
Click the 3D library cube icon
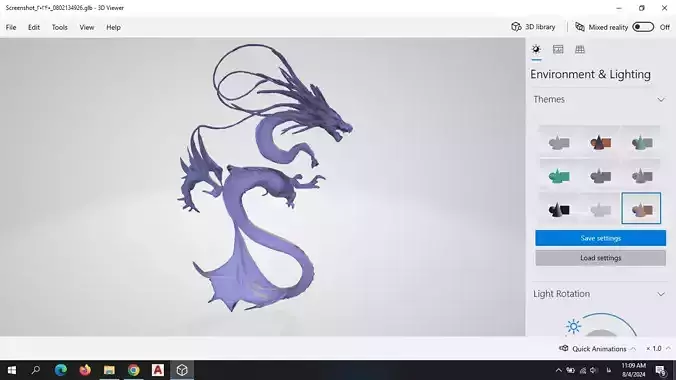[x=516, y=27]
